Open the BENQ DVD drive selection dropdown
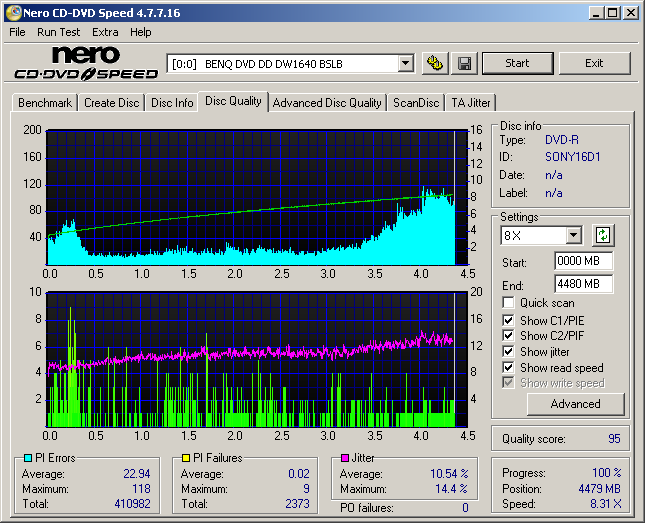This screenshot has width=645, height=523. click(x=405, y=63)
